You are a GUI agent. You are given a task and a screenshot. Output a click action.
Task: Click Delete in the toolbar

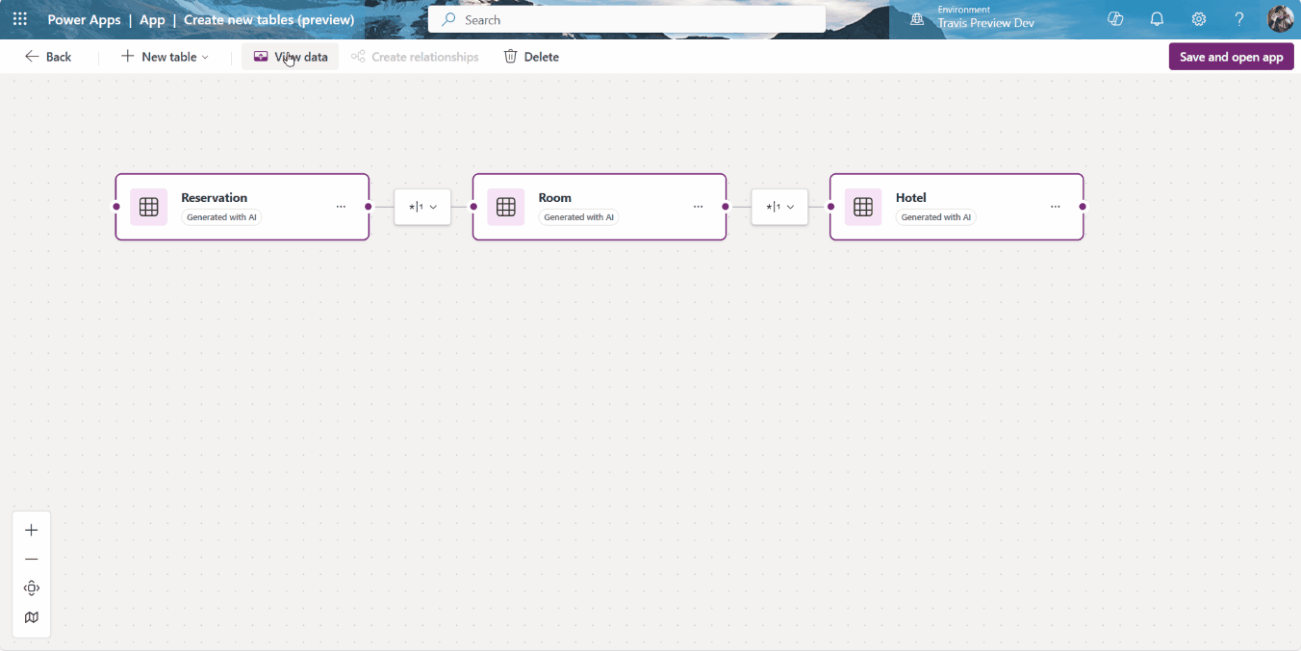click(531, 56)
